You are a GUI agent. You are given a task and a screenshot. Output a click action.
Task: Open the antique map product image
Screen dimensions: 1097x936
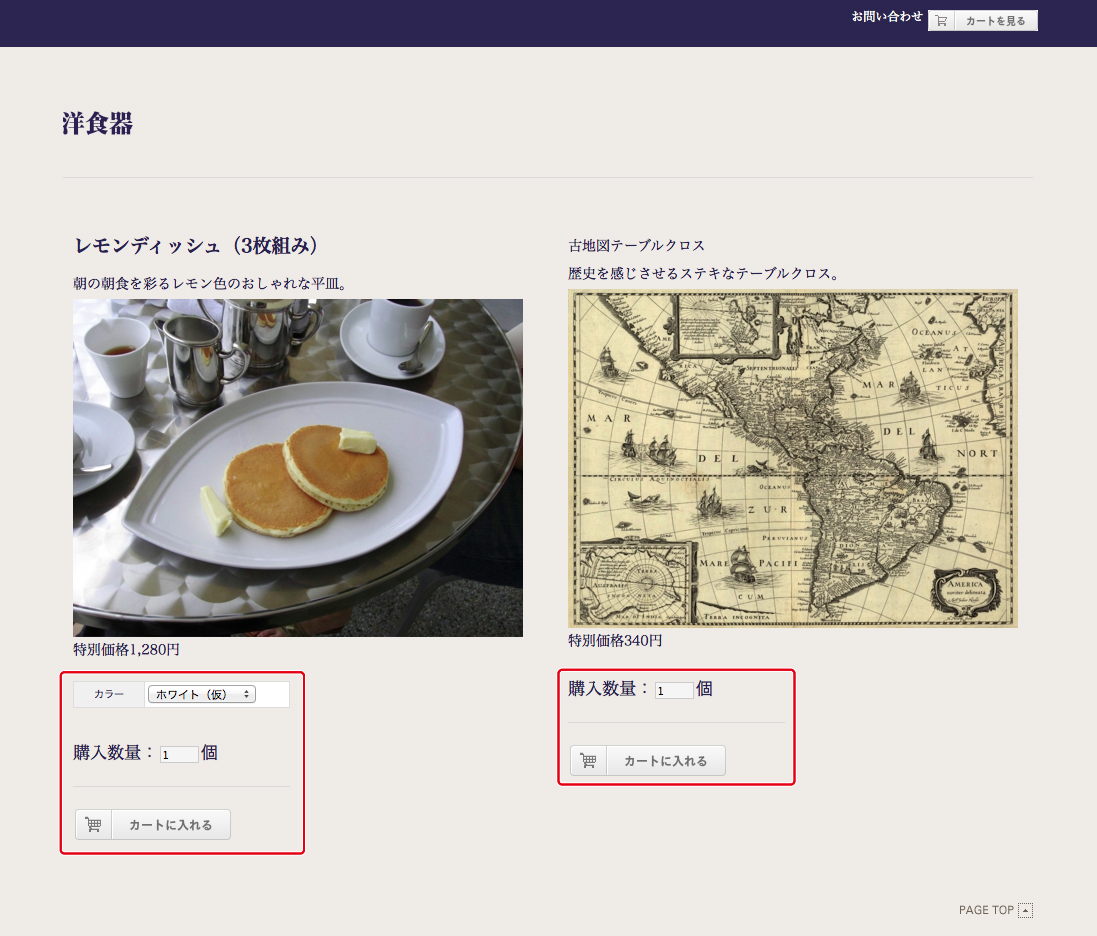pyautogui.click(x=793, y=458)
